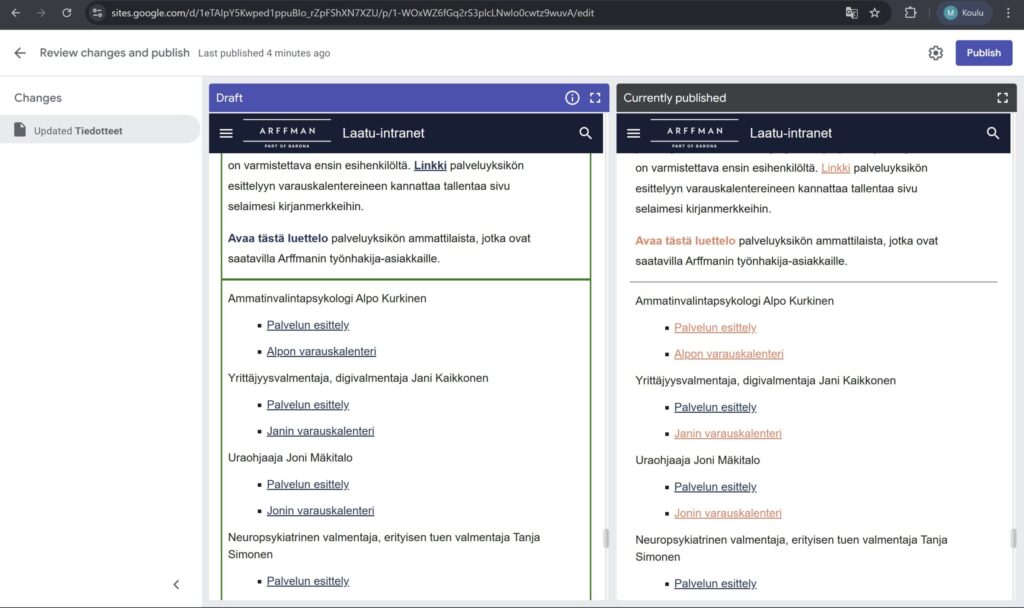This screenshot has width=1024, height=608.
Task: Open browser extensions puzzle icon
Action: pyautogui.click(x=910, y=13)
